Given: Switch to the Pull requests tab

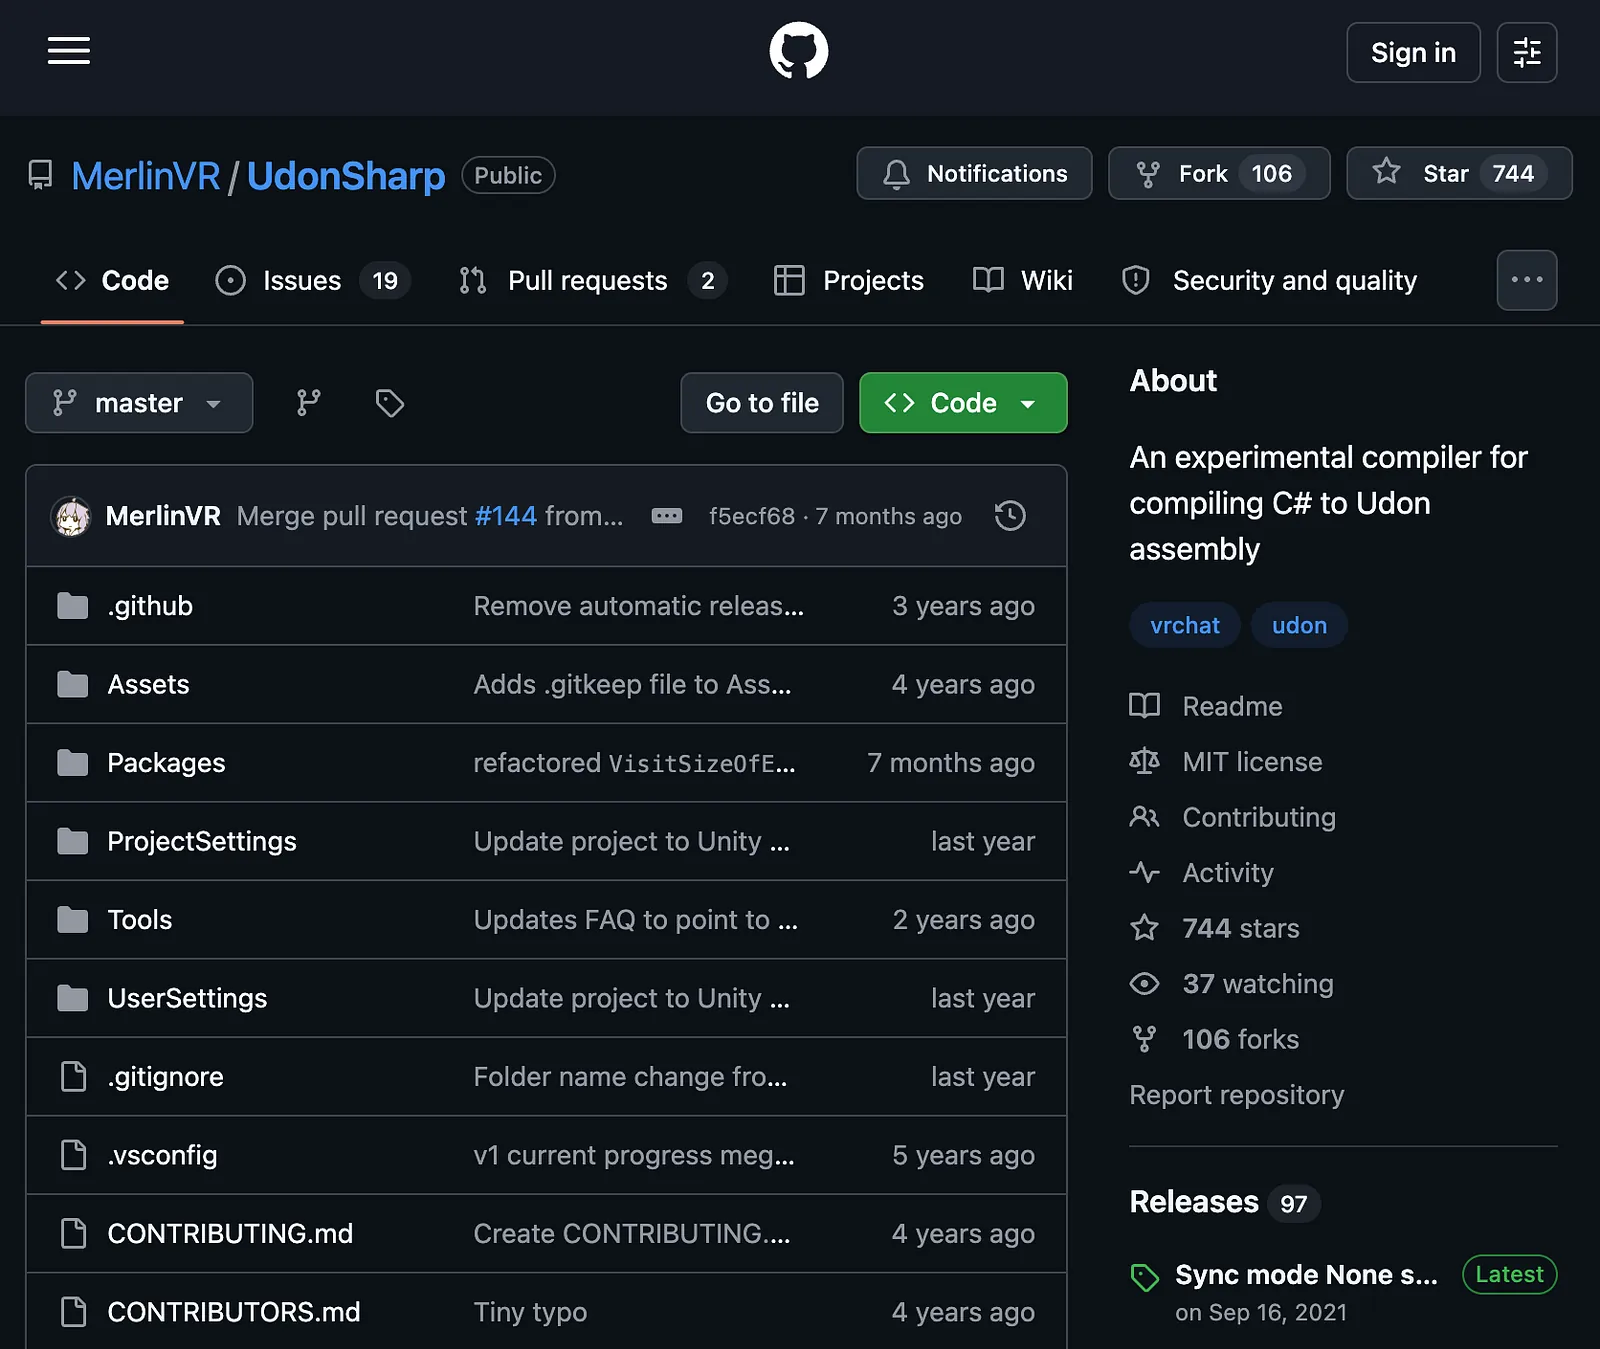Looking at the screenshot, I should click(593, 281).
